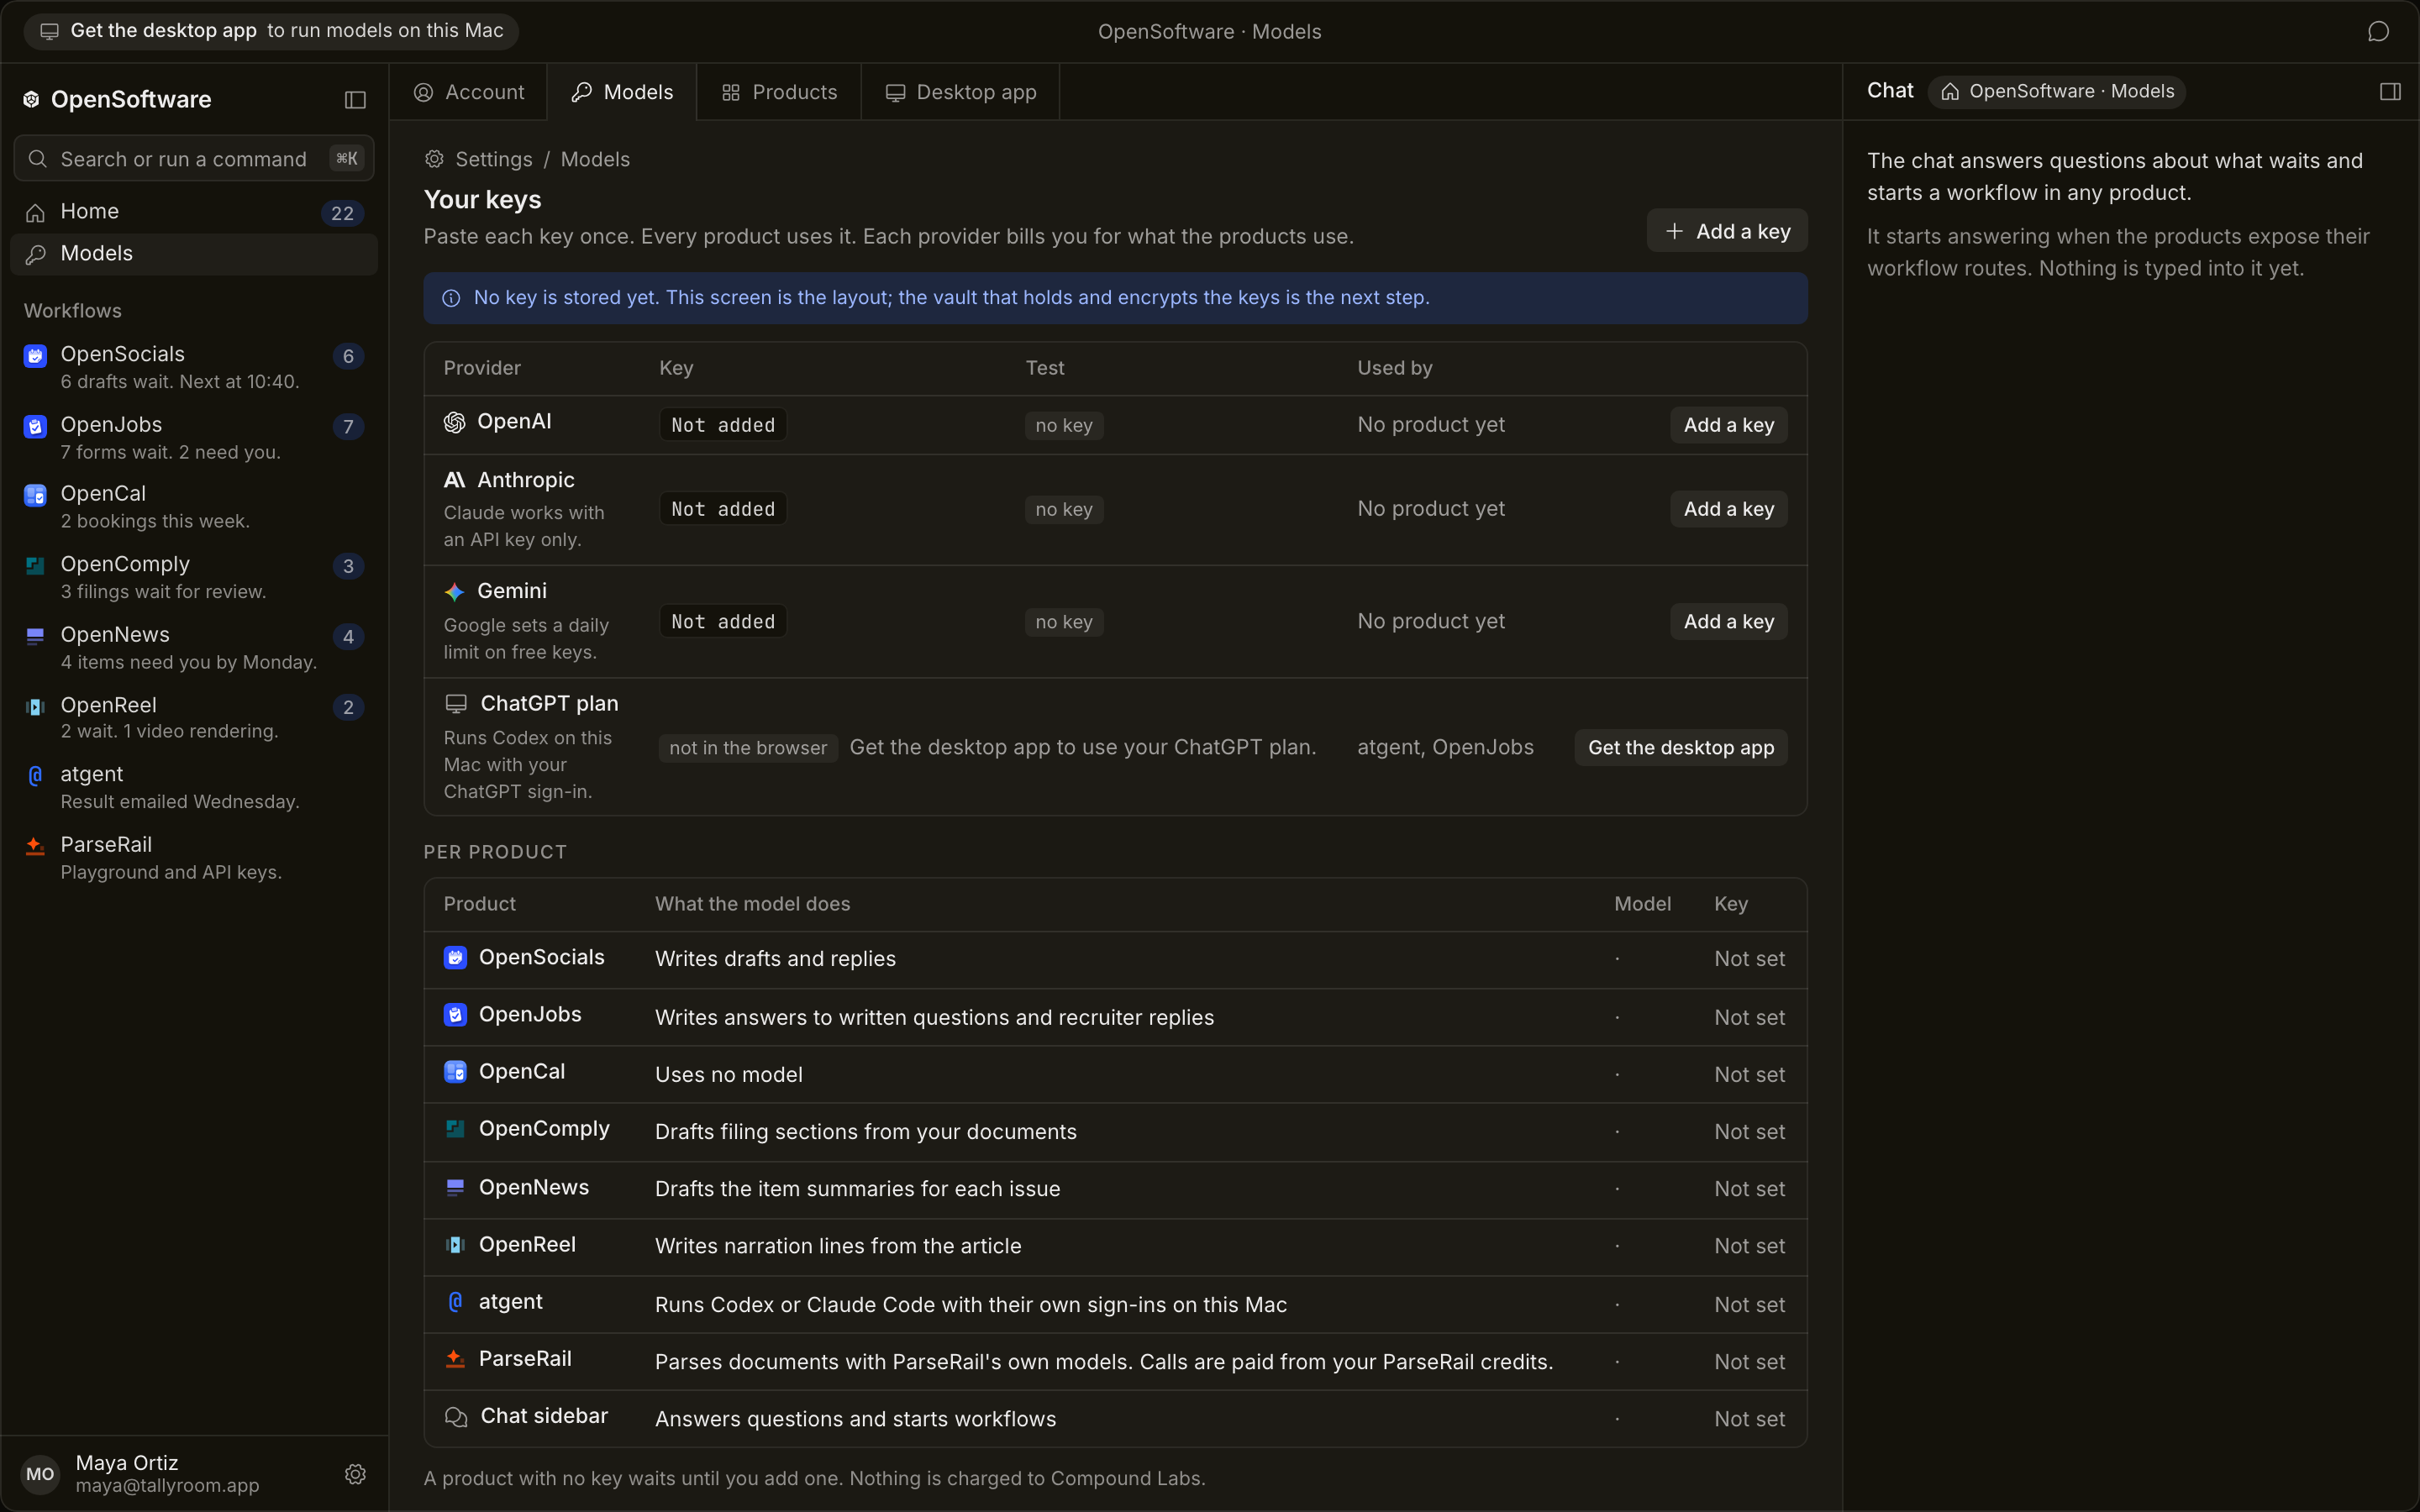Click 'Uses no model' in OpenCal row
The image size is (2420, 1512).
[x=728, y=1075]
